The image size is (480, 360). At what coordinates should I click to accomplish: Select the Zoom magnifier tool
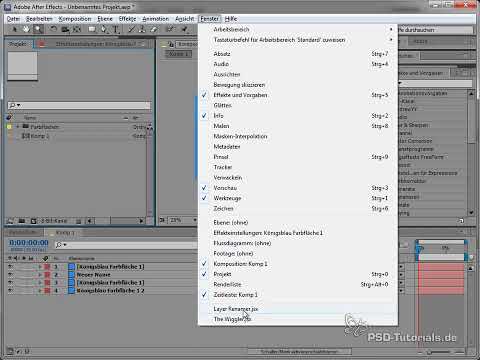pos(38,29)
